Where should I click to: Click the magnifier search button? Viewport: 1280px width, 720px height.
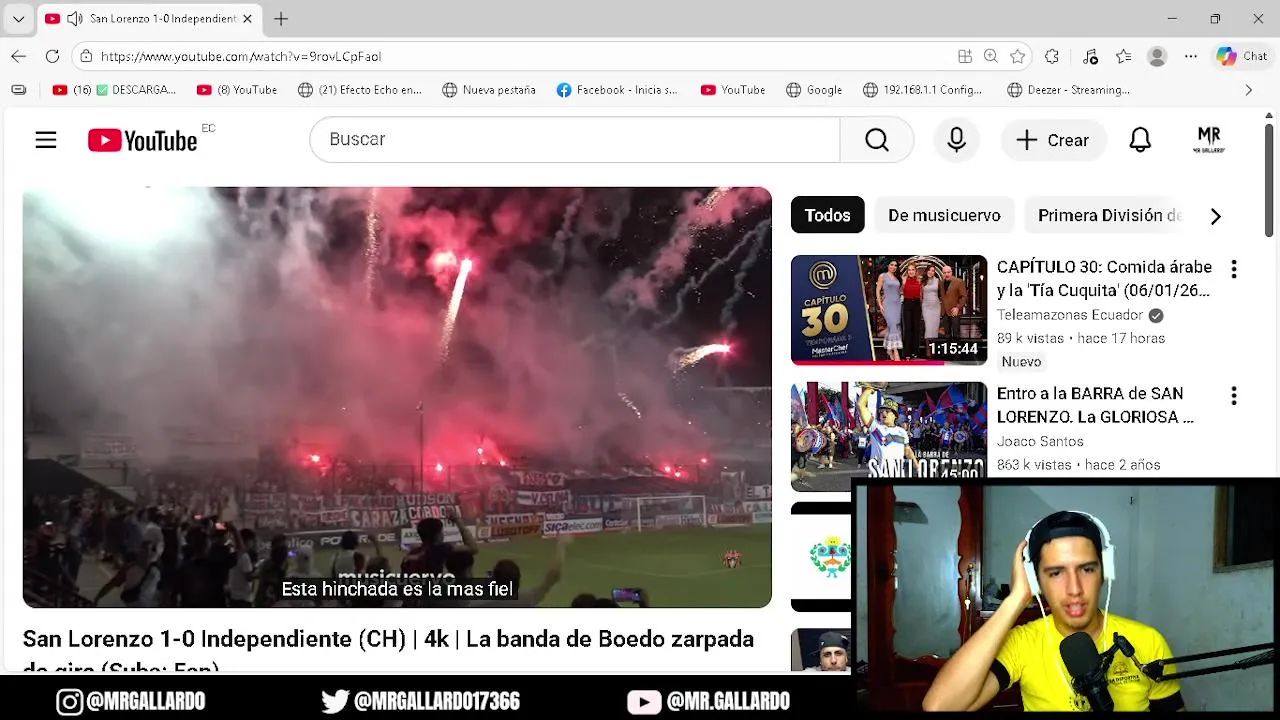tap(877, 139)
